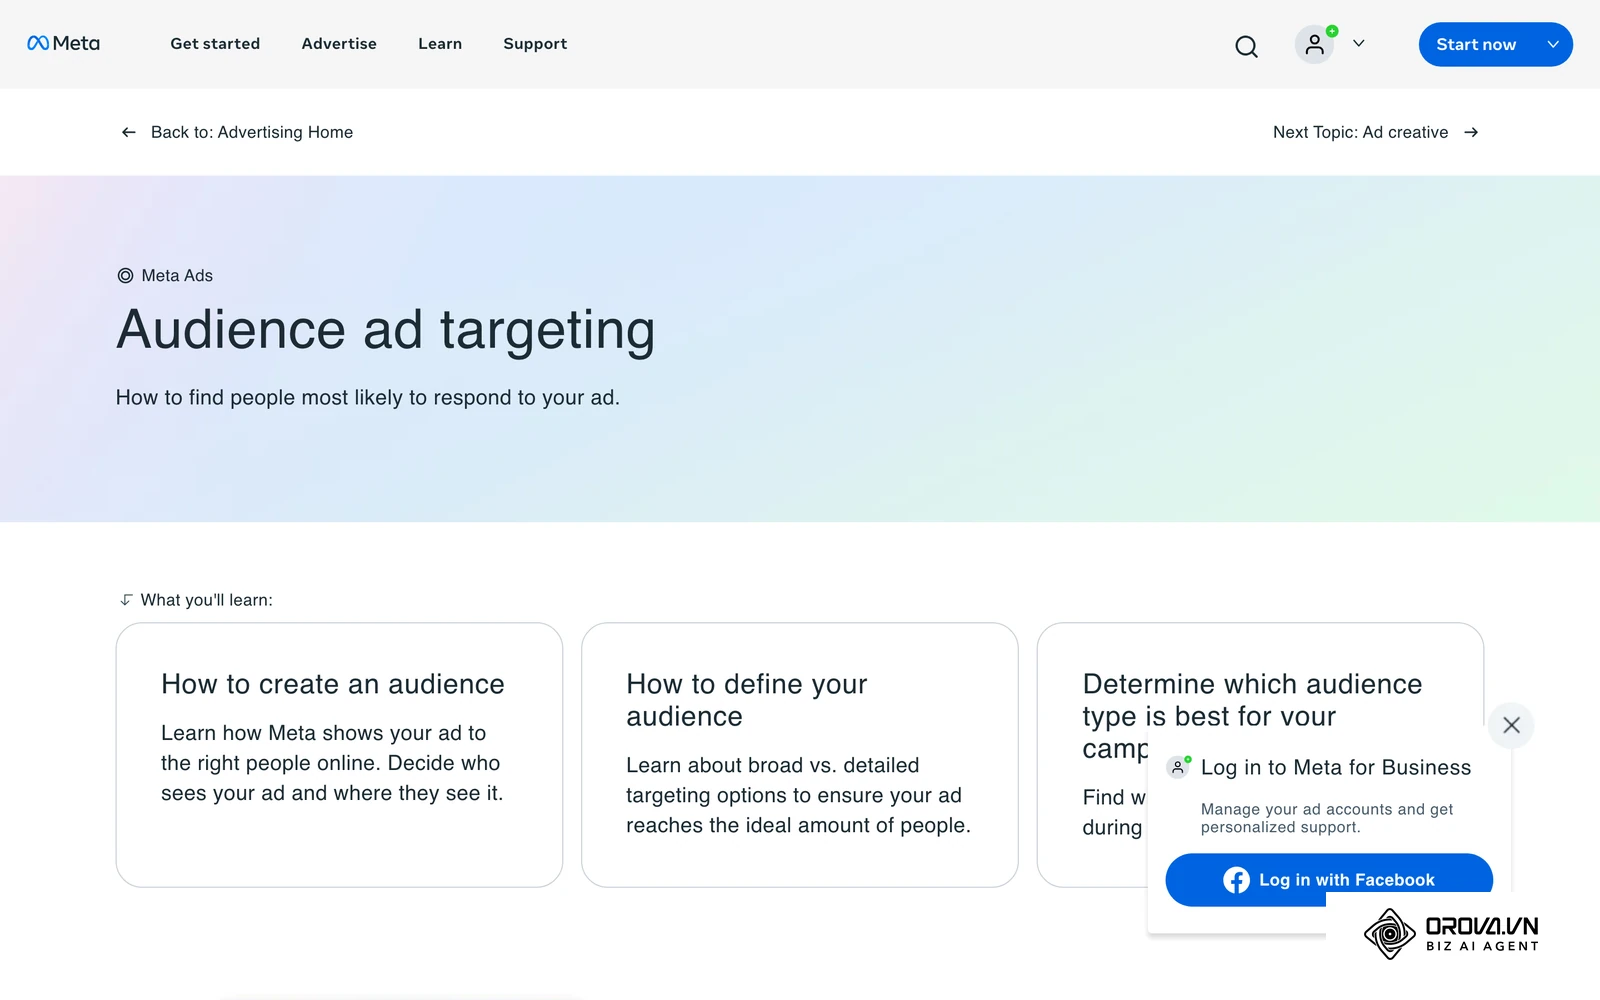Click the small avatar icon in login popup
The width and height of the screenshot is (1600, 1000).
pos(1179,767)
